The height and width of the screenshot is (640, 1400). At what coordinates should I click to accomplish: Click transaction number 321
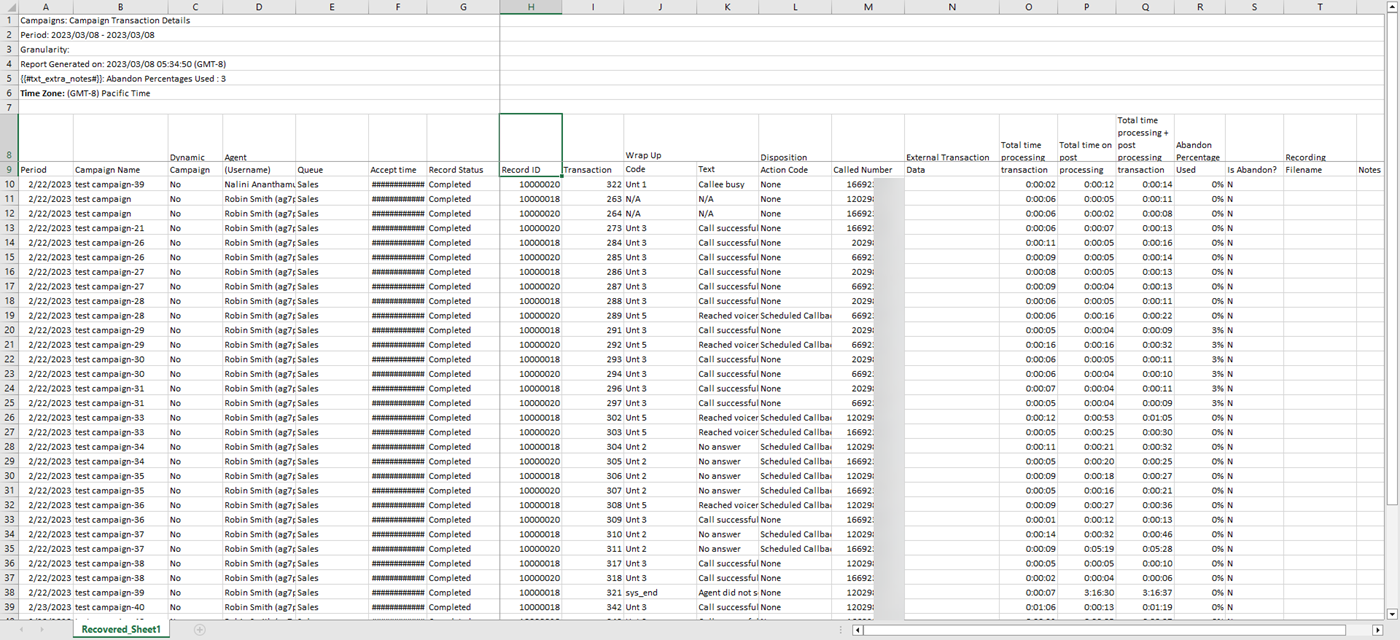[x=593, y=592]
